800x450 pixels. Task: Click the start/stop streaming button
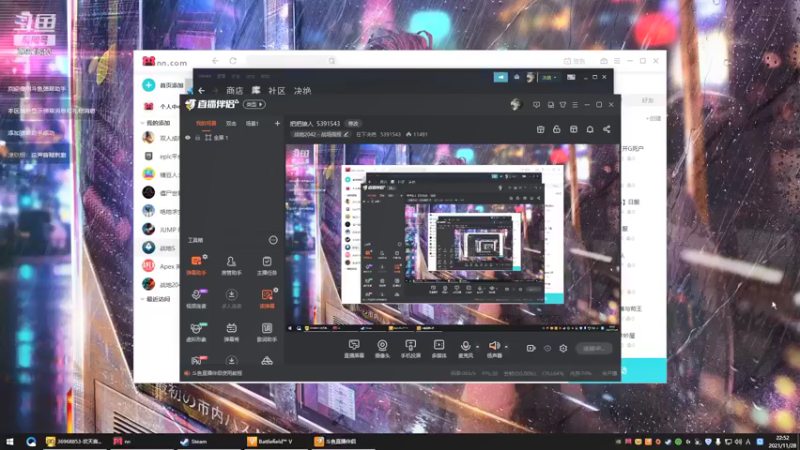(x=594, y=348)
